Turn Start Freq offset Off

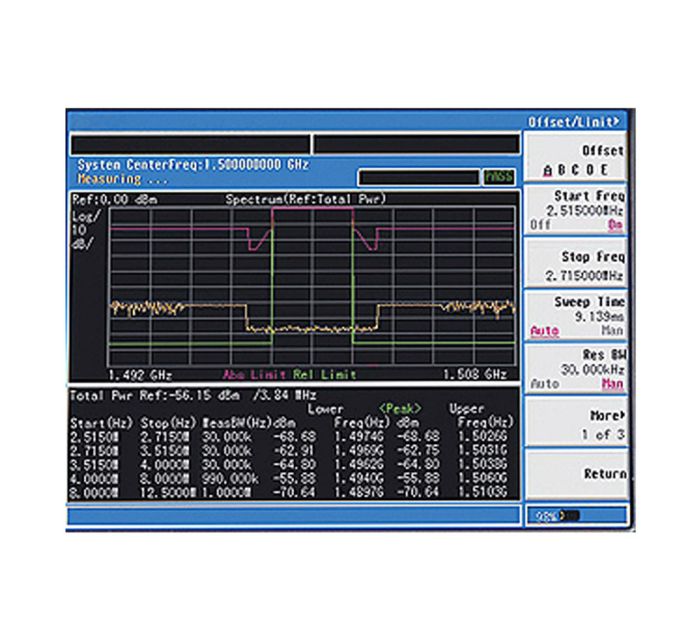pos(540,225)
